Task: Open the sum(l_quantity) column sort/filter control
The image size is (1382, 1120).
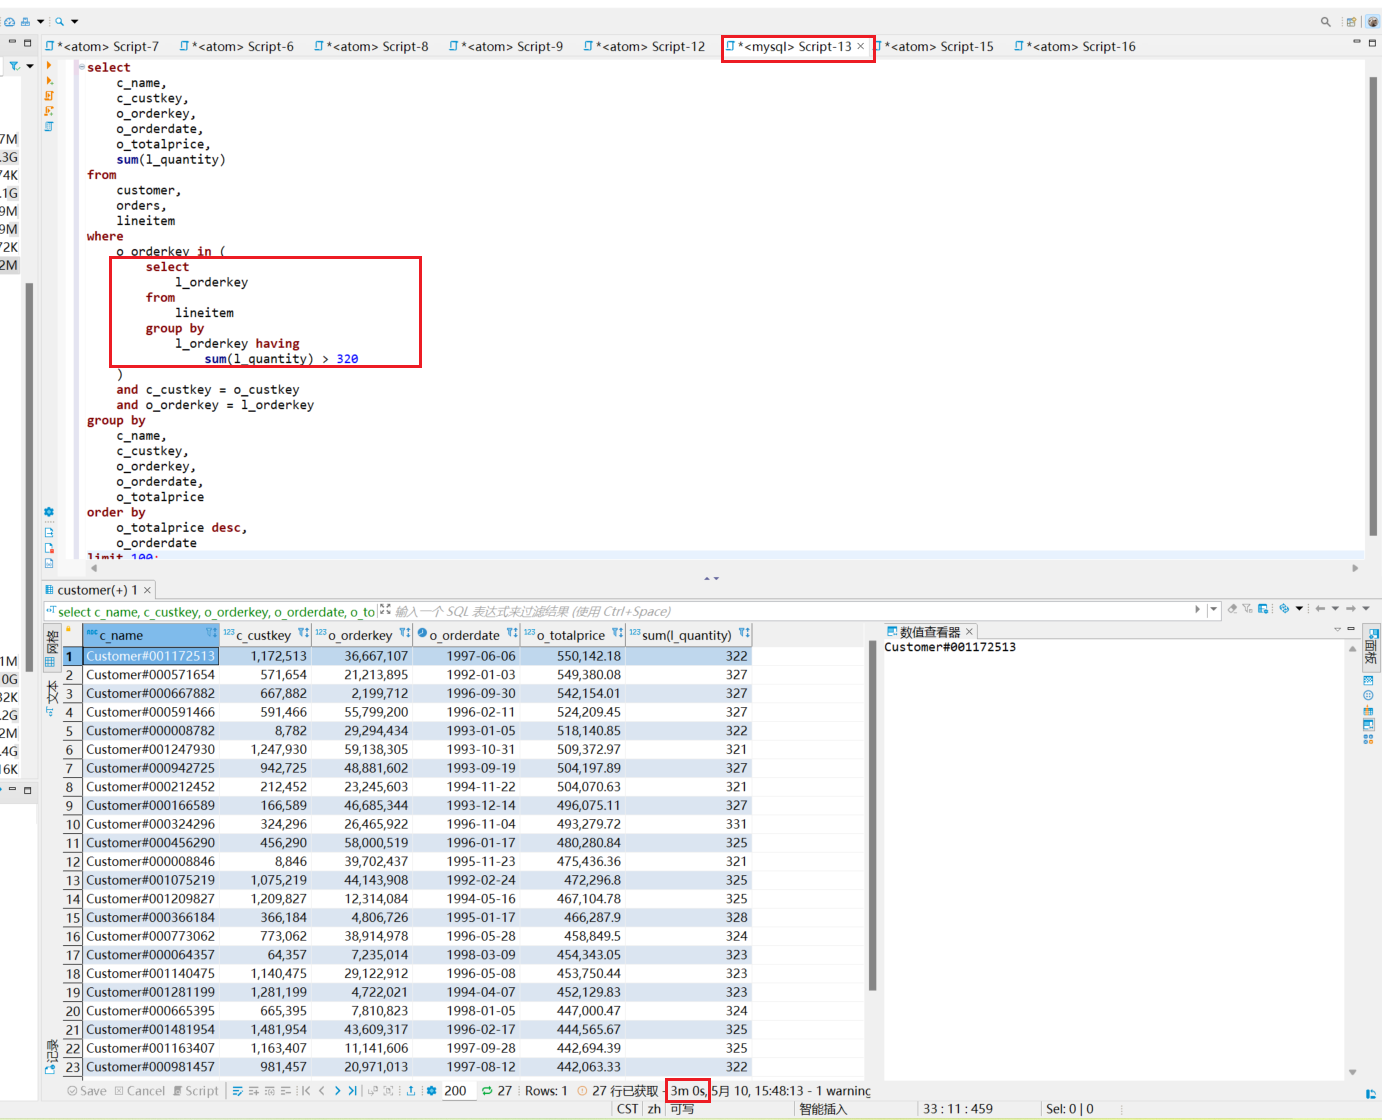Action: [744, 633]
